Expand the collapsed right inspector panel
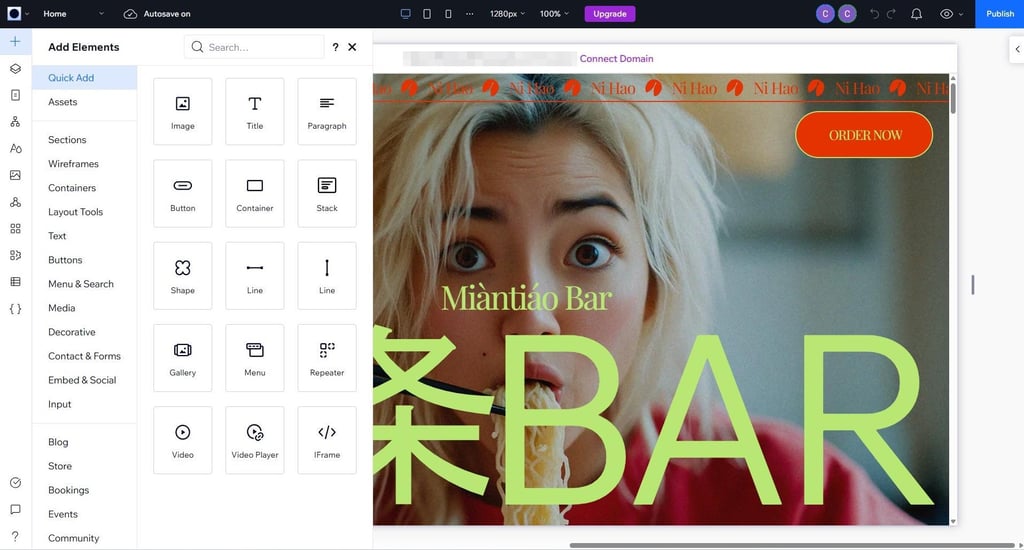Viewport: 1024px width, 550px height. coord(1017,49)
